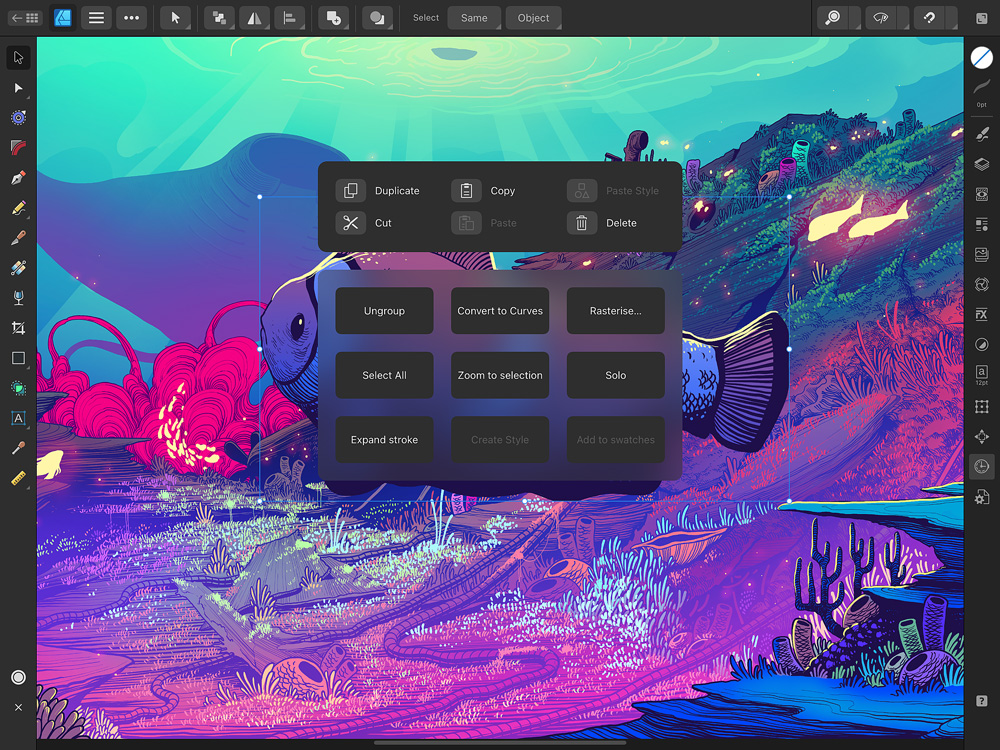Open the Document hamburger menu
Screen dimensions: 1000x750
(96, 18)
